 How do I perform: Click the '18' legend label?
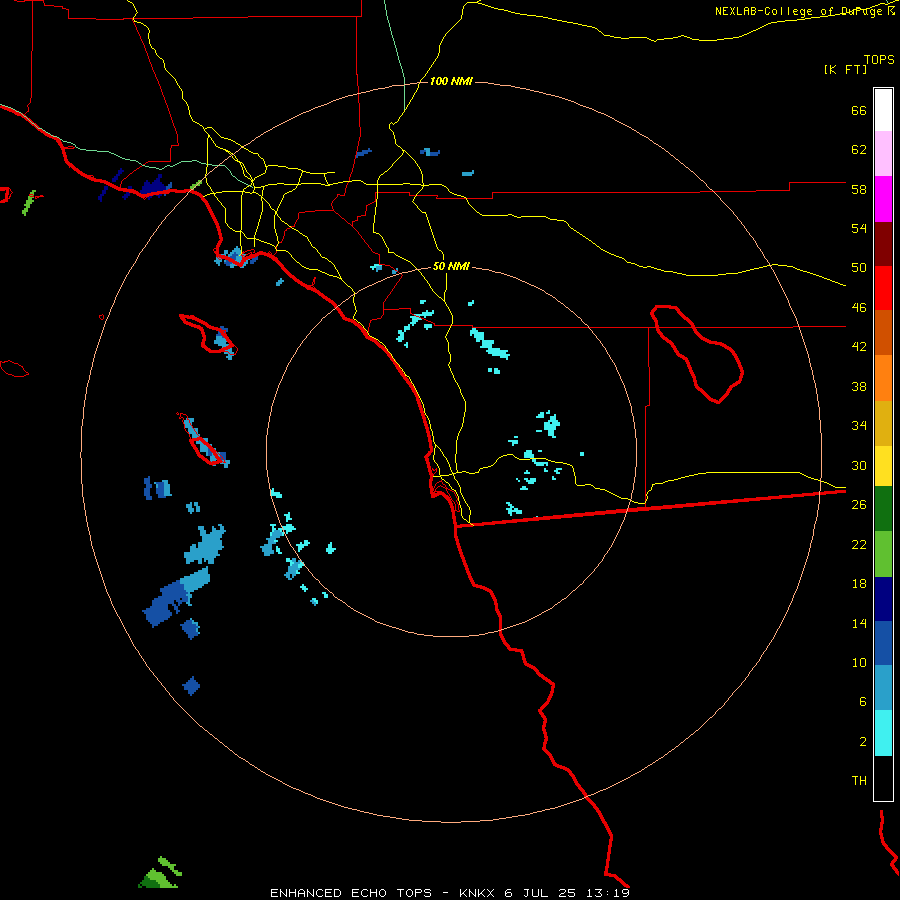click(x=859, y=584)
